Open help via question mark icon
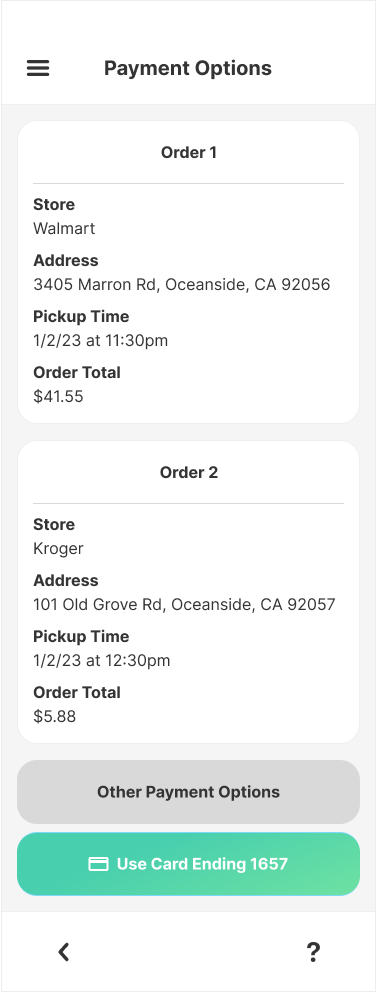 313,952
